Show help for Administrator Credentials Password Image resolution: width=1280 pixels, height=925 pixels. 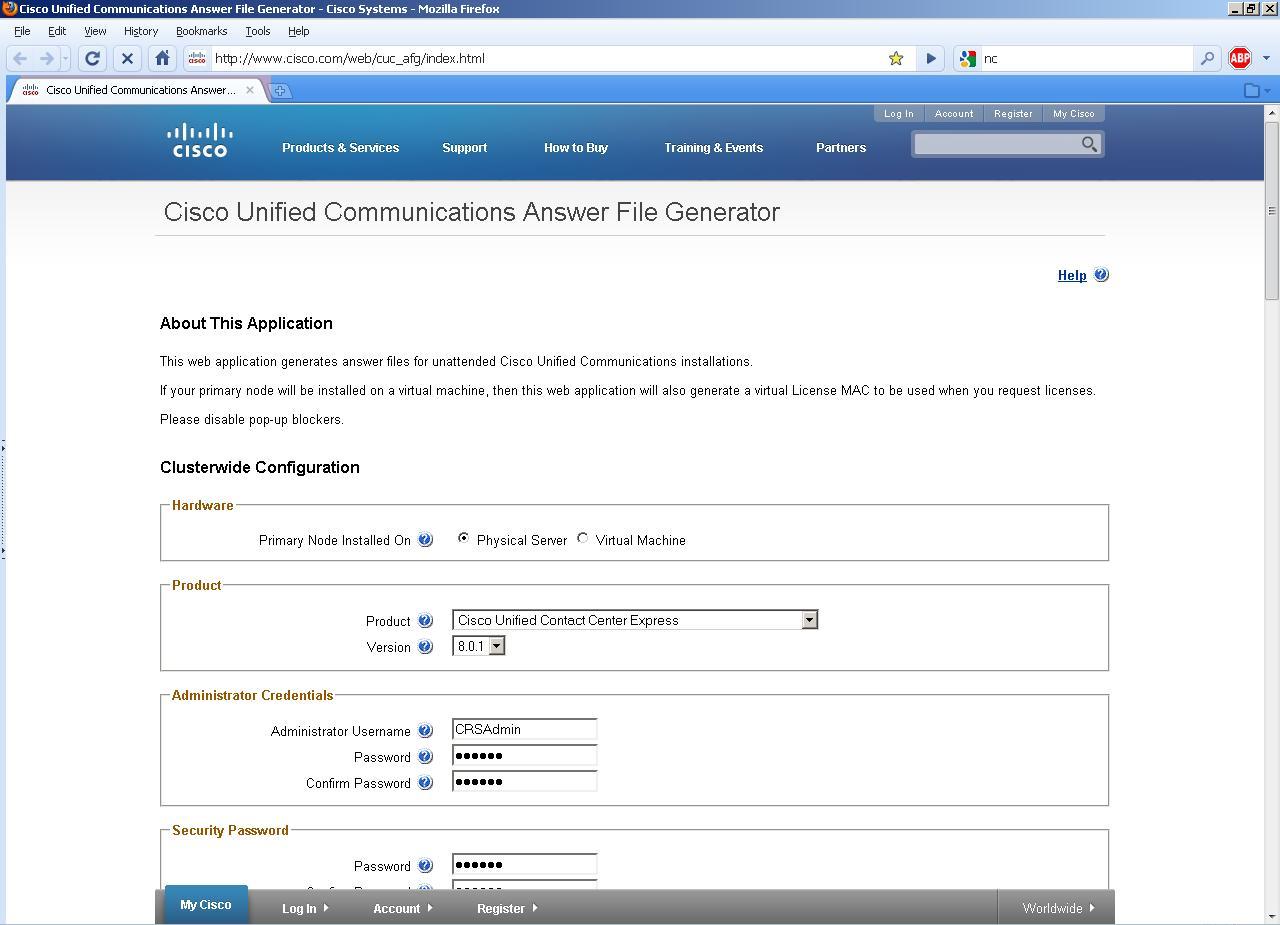click(x=425, y=757)
